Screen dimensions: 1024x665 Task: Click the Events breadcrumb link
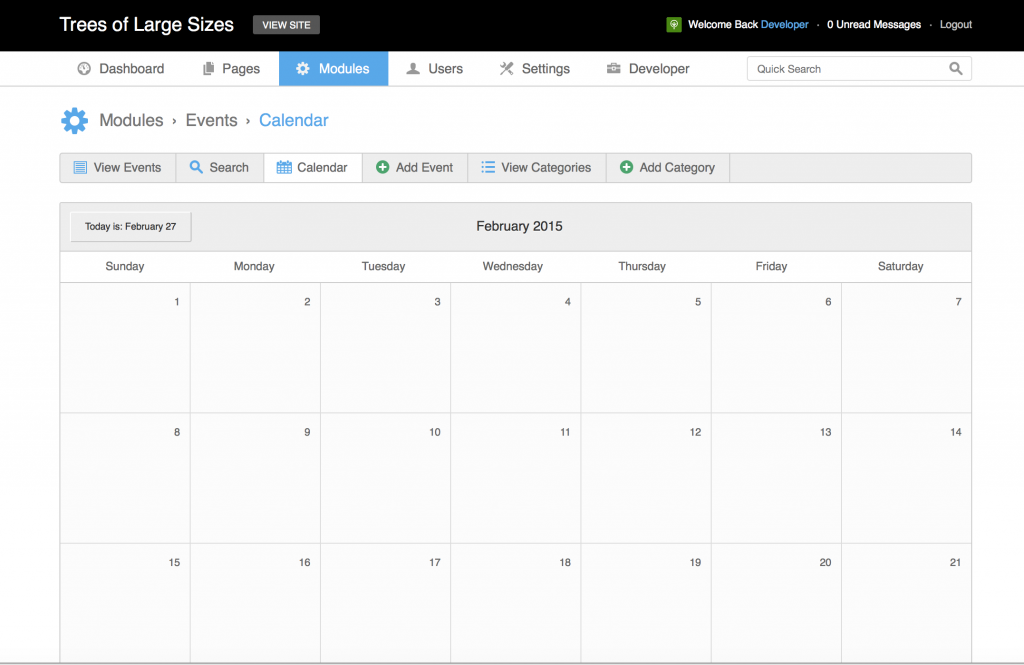[212, 120]
